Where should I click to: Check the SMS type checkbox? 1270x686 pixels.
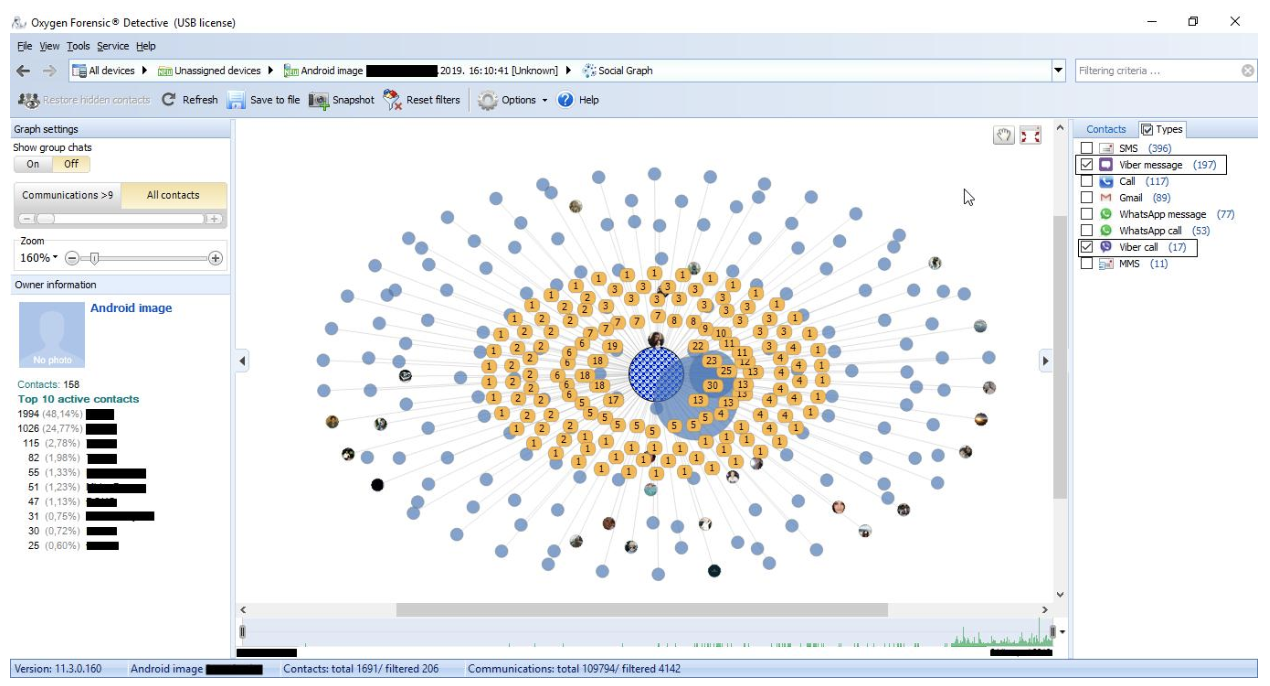(1087, 149)
